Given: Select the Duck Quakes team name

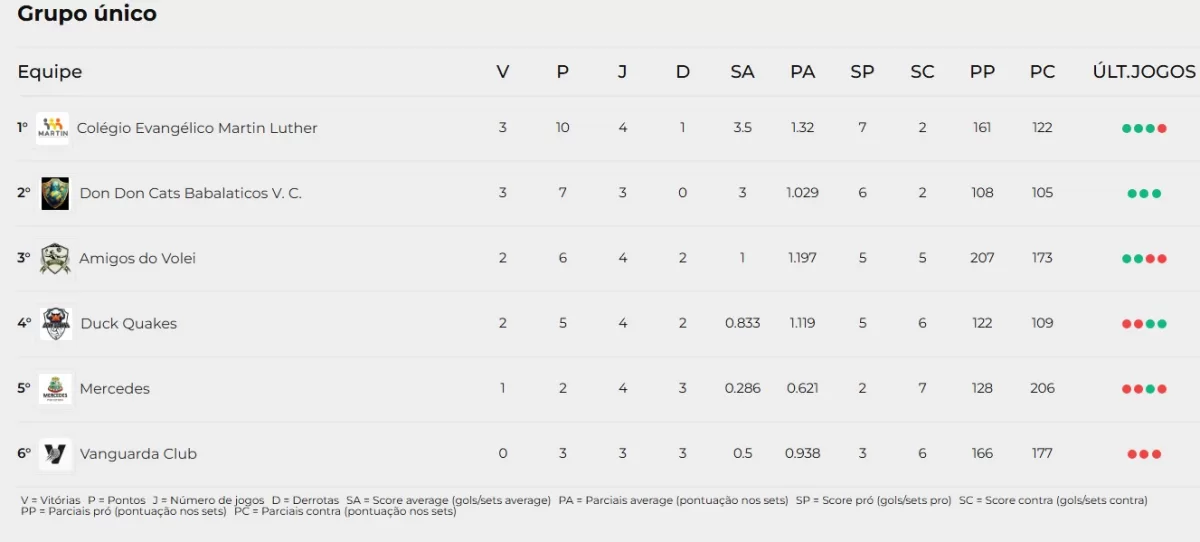Looking at the screenshot, I should [128, 323].
